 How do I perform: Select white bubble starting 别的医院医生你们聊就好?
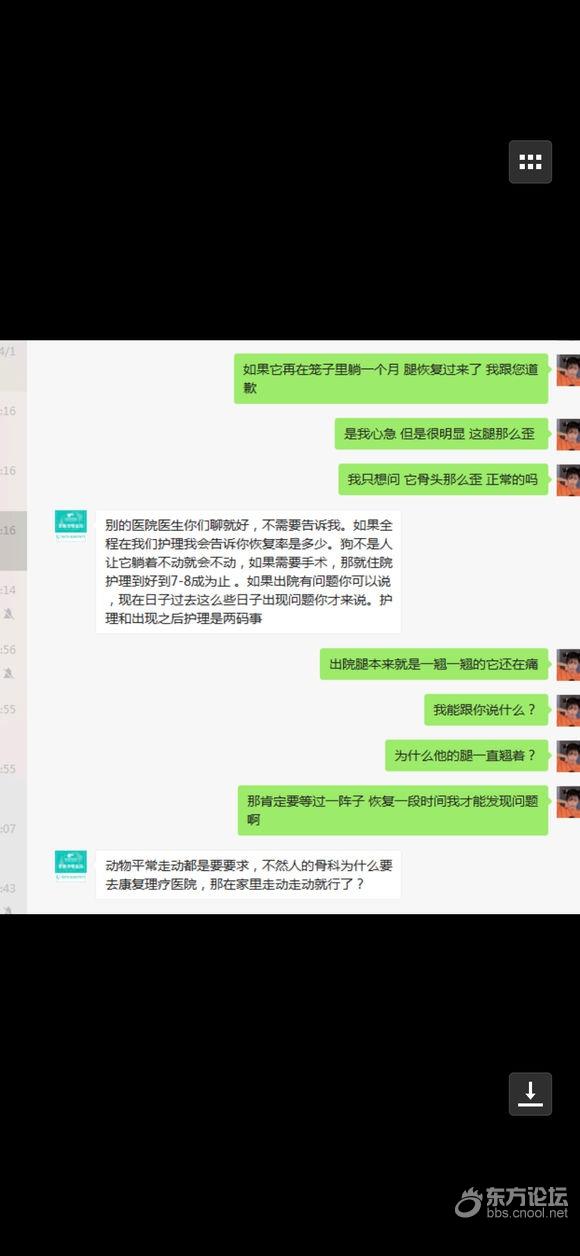tap(248, 571)
